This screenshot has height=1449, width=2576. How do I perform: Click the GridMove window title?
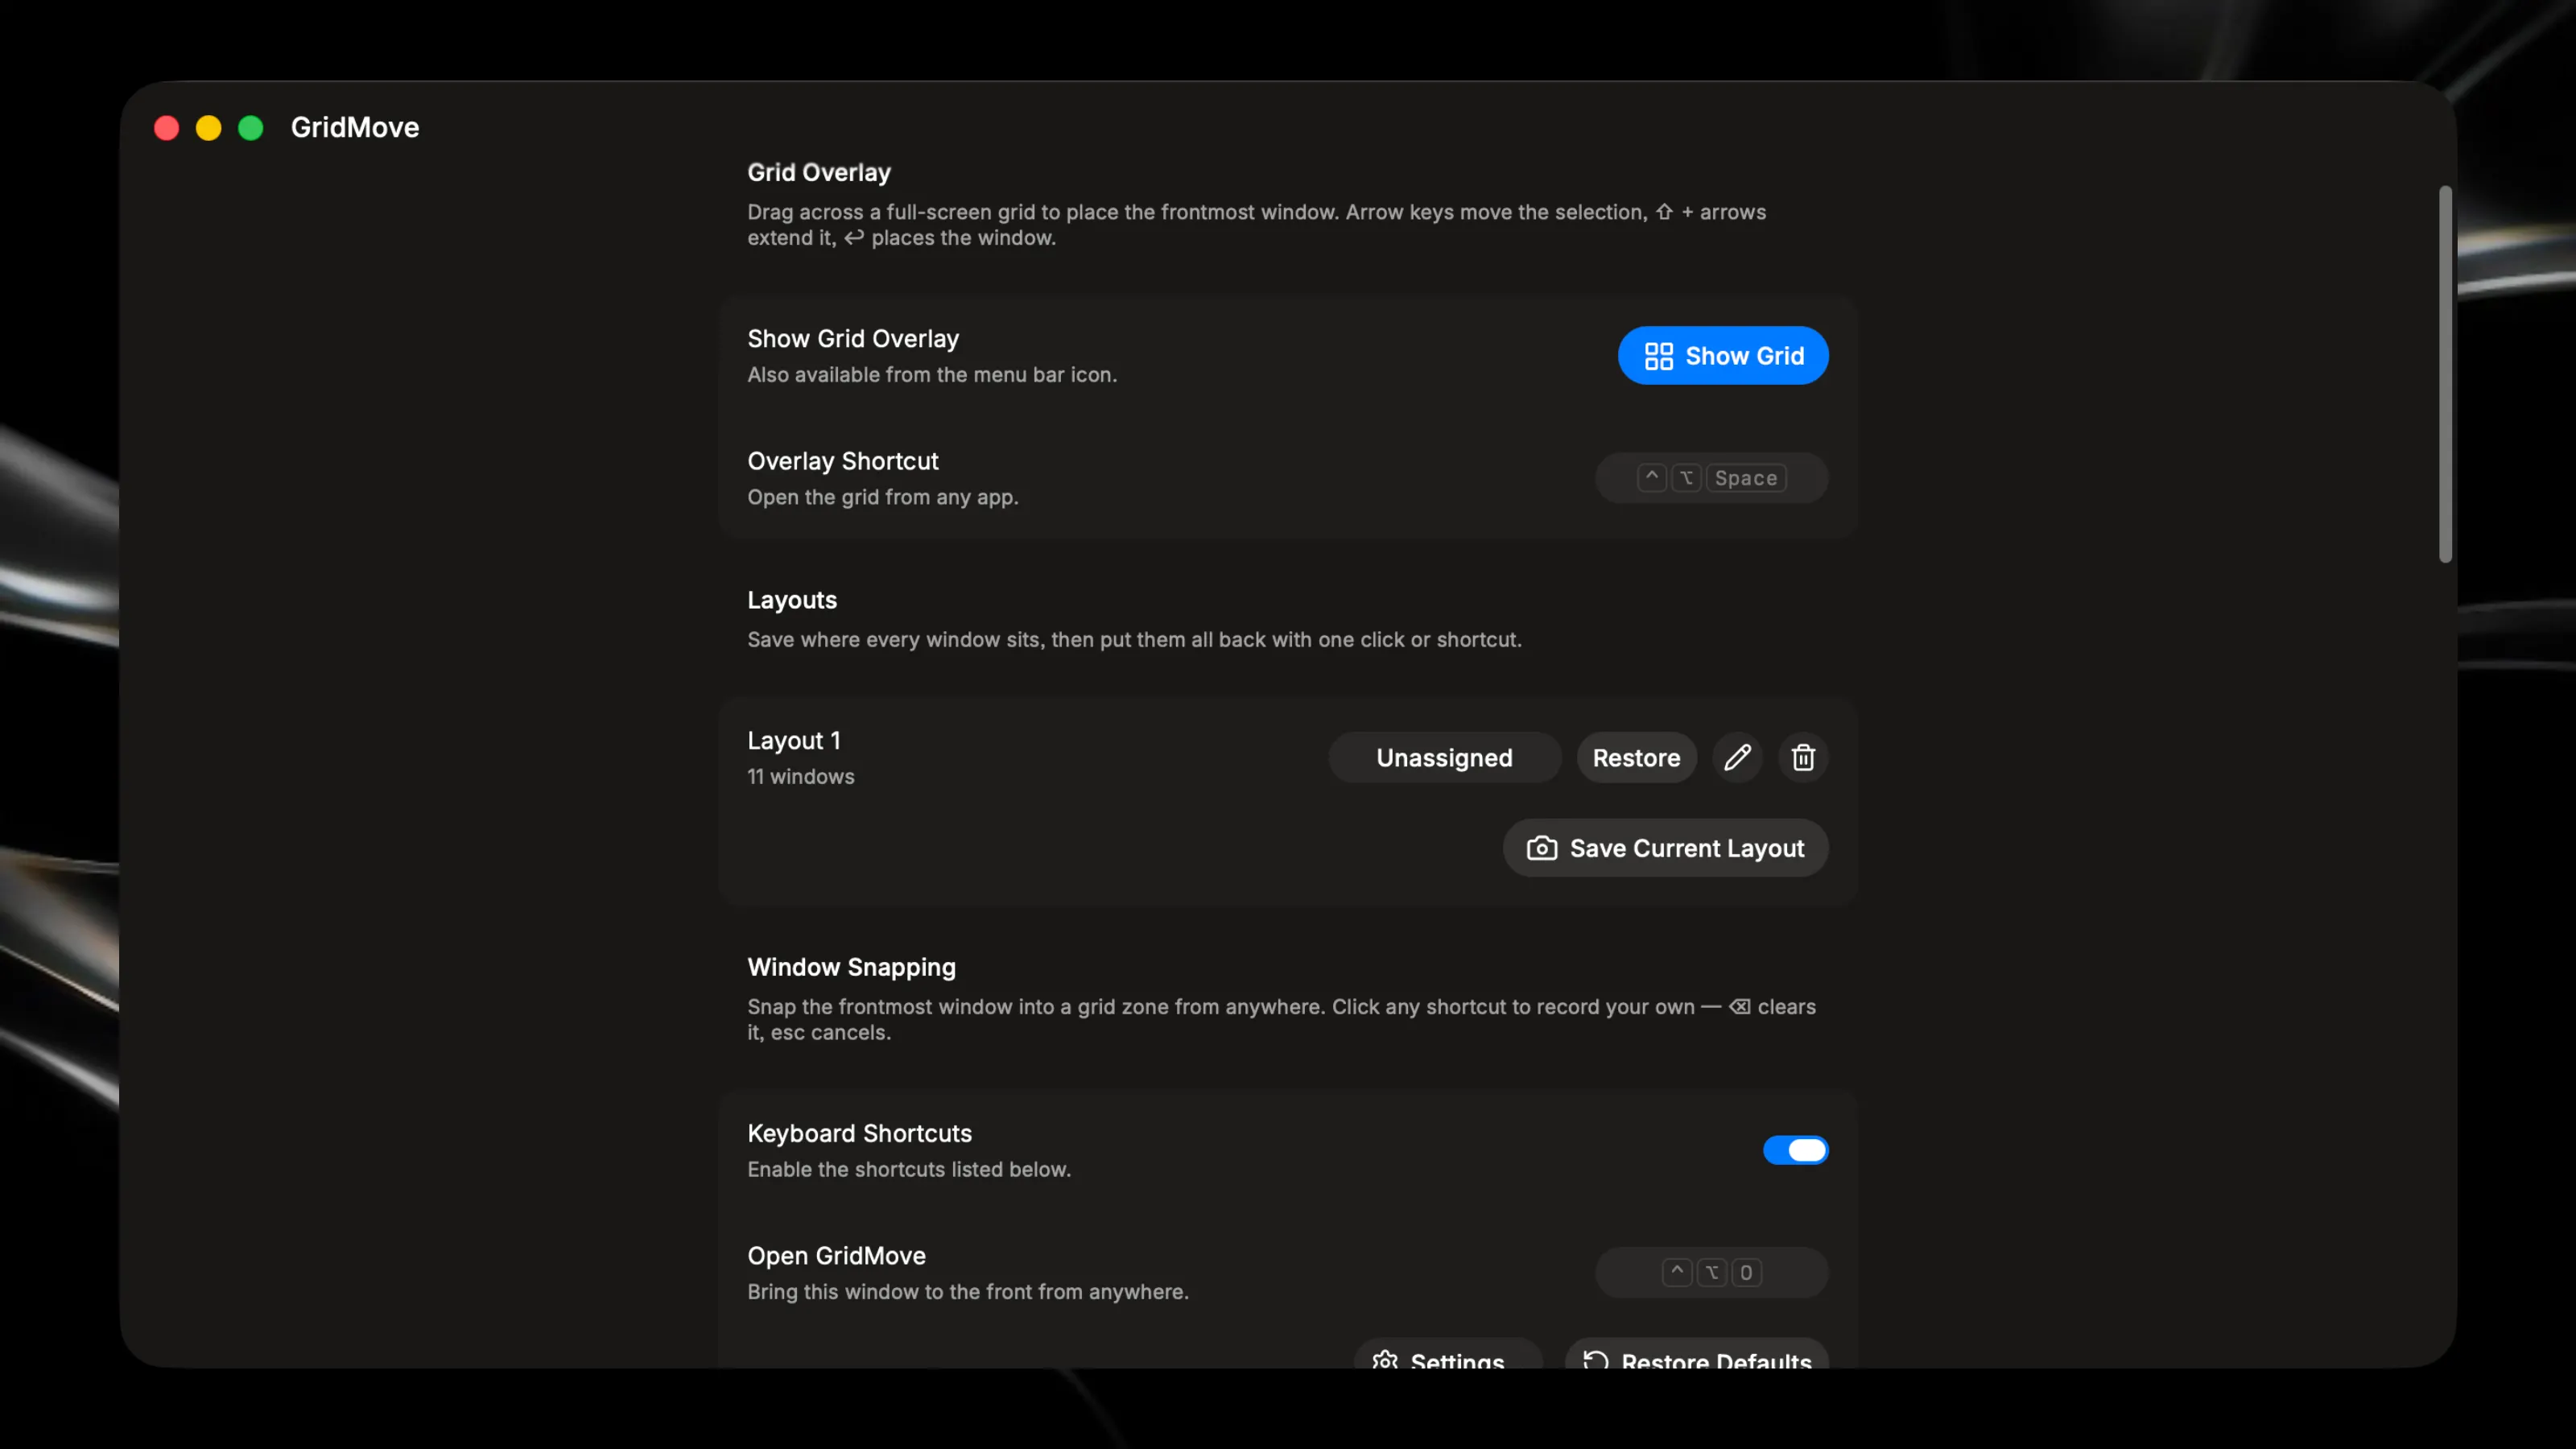pos(354,128)
